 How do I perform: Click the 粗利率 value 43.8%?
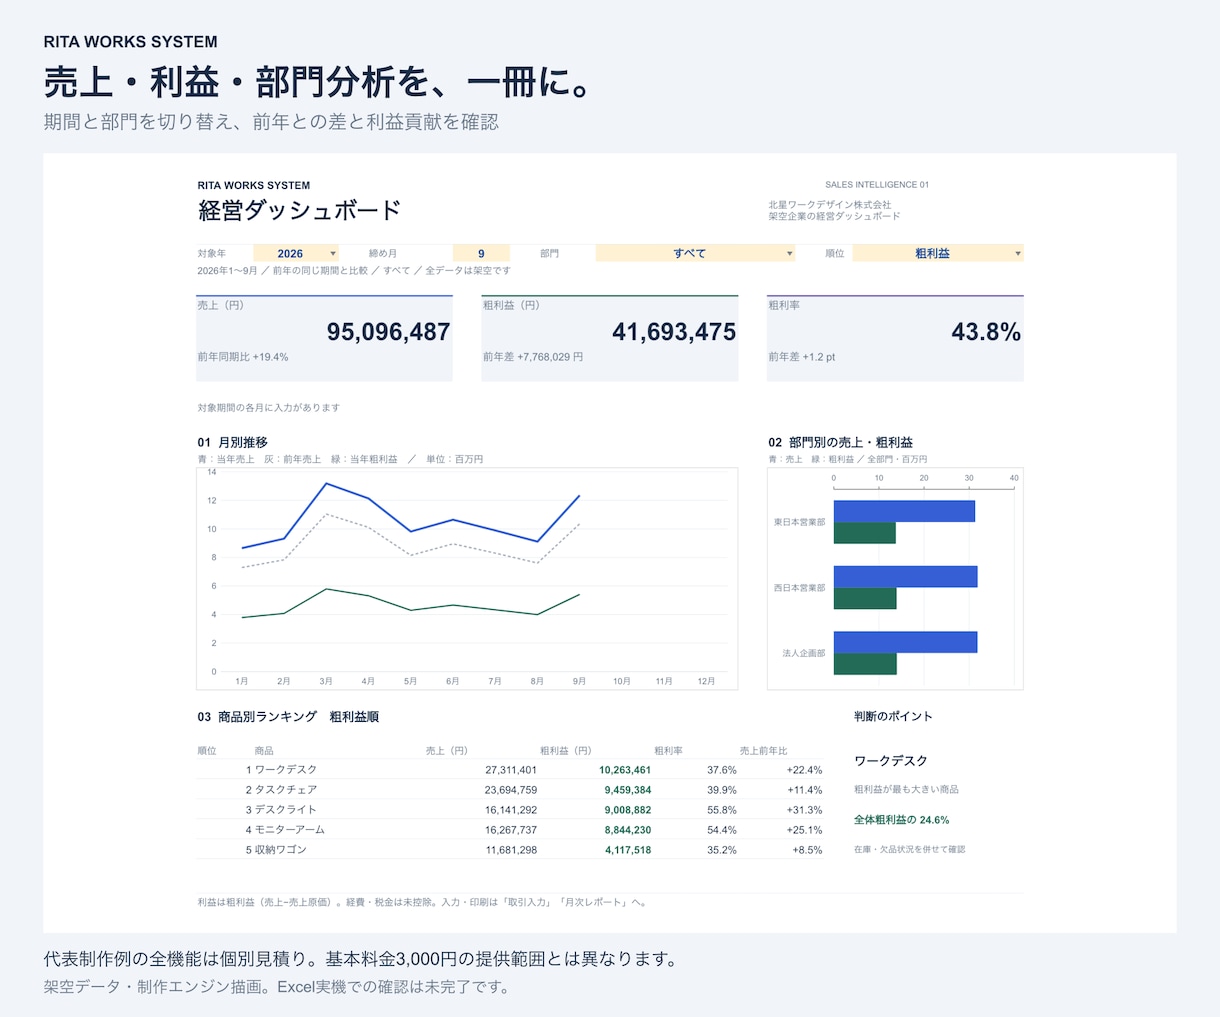986,332
